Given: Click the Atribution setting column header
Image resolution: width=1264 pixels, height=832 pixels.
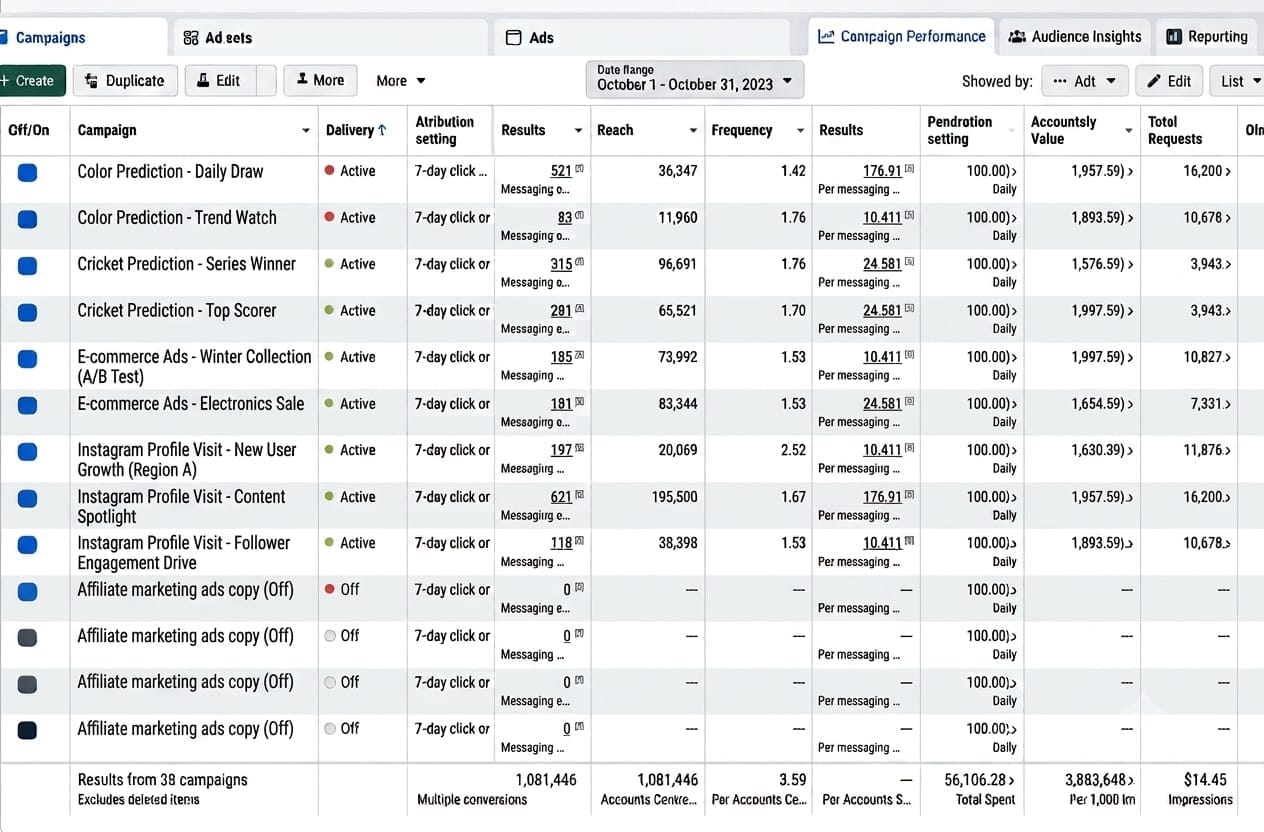Looking at the screenshot, I should (444, 130).
